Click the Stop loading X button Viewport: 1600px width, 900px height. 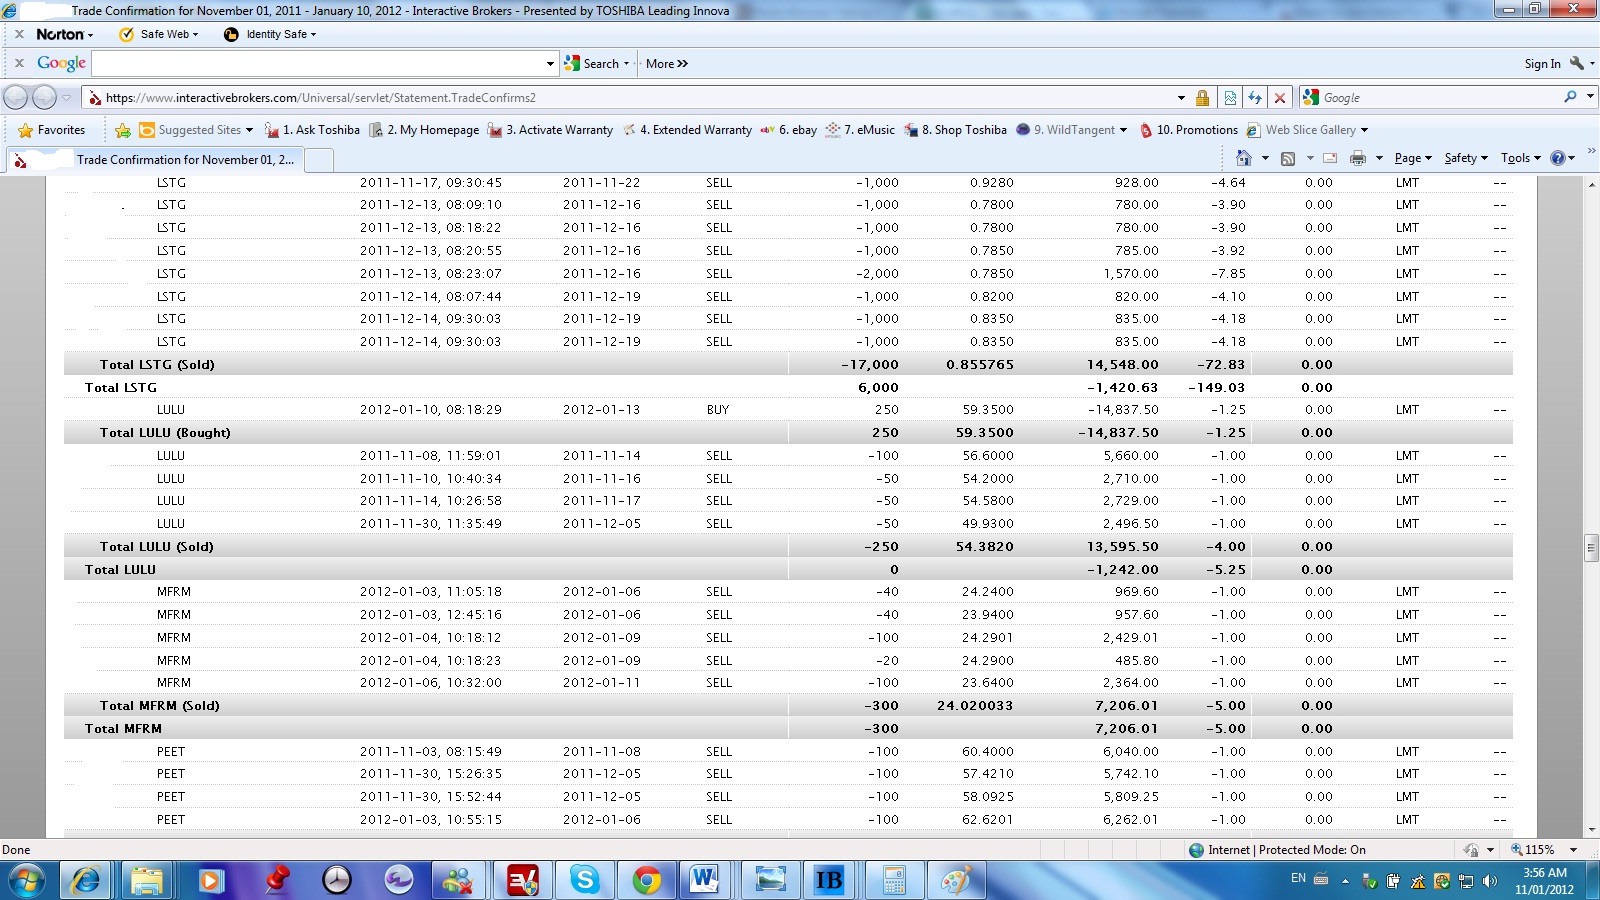pyautogui.click(x=1279, y=98)
